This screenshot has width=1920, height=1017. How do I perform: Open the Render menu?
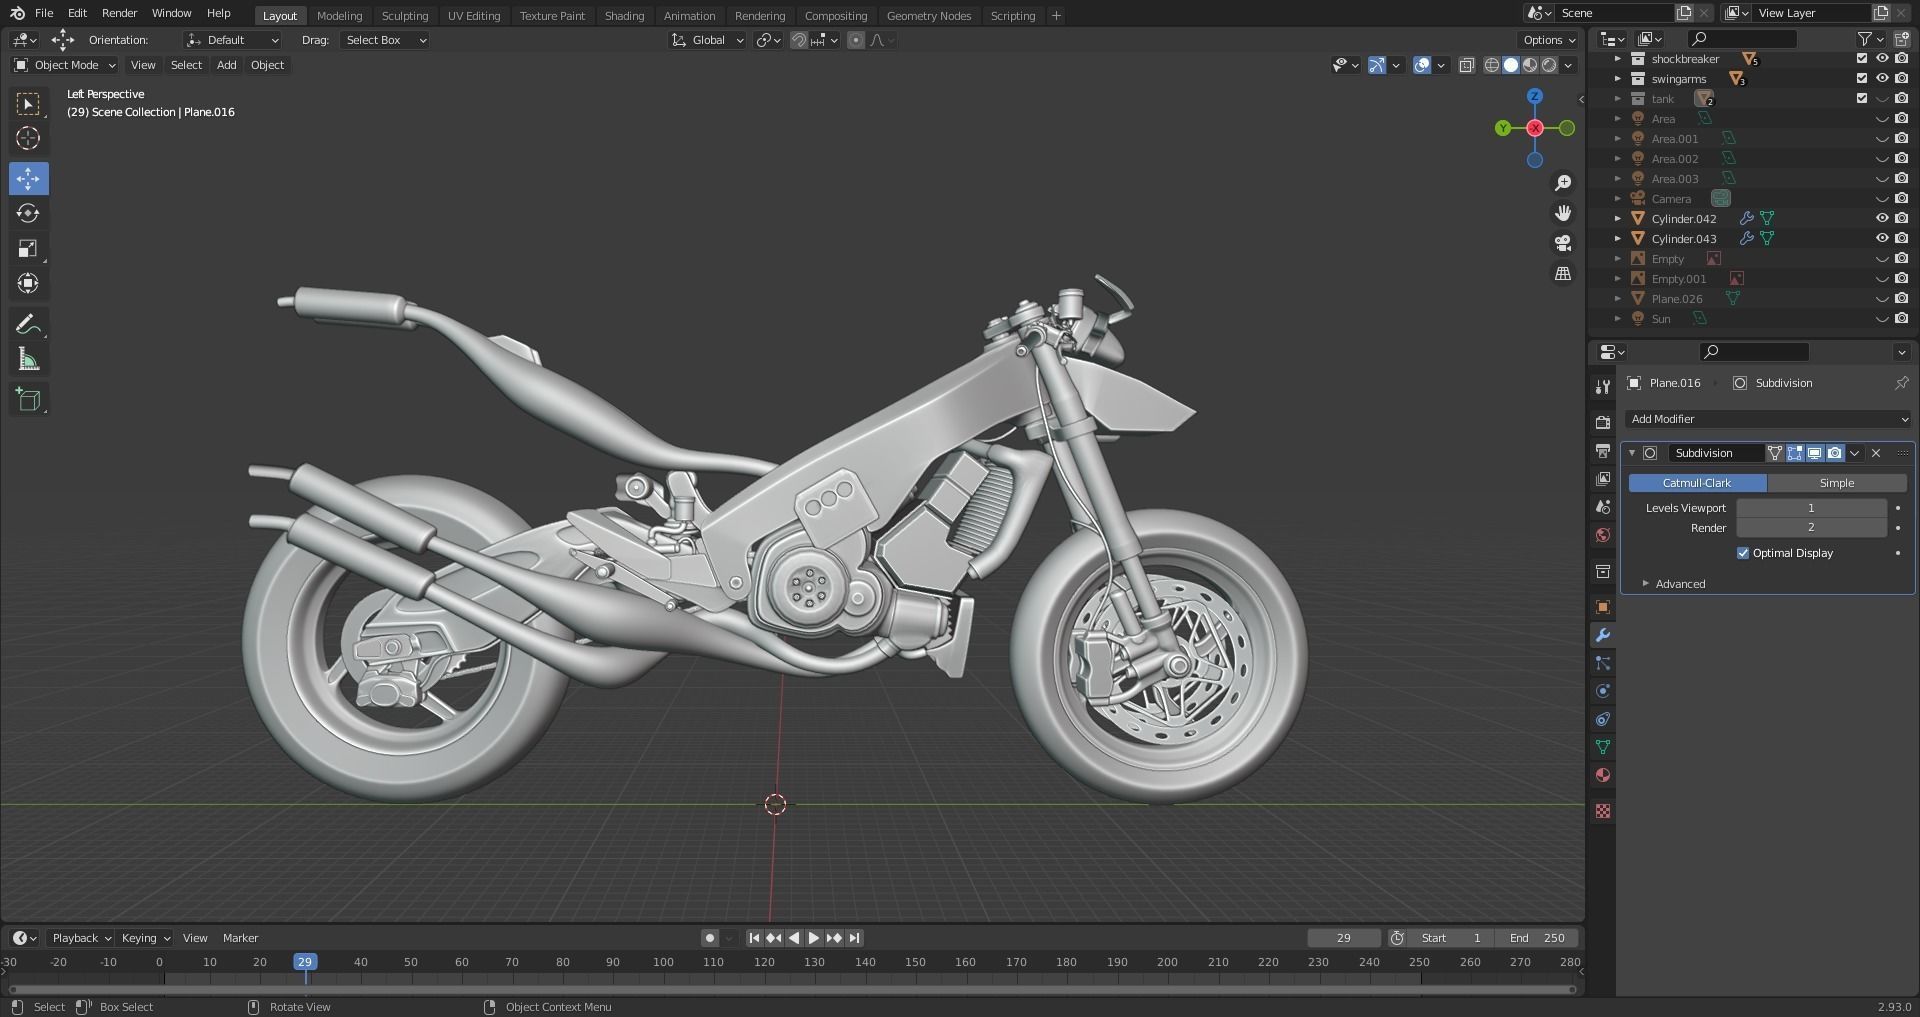click(x=119, y=13)
